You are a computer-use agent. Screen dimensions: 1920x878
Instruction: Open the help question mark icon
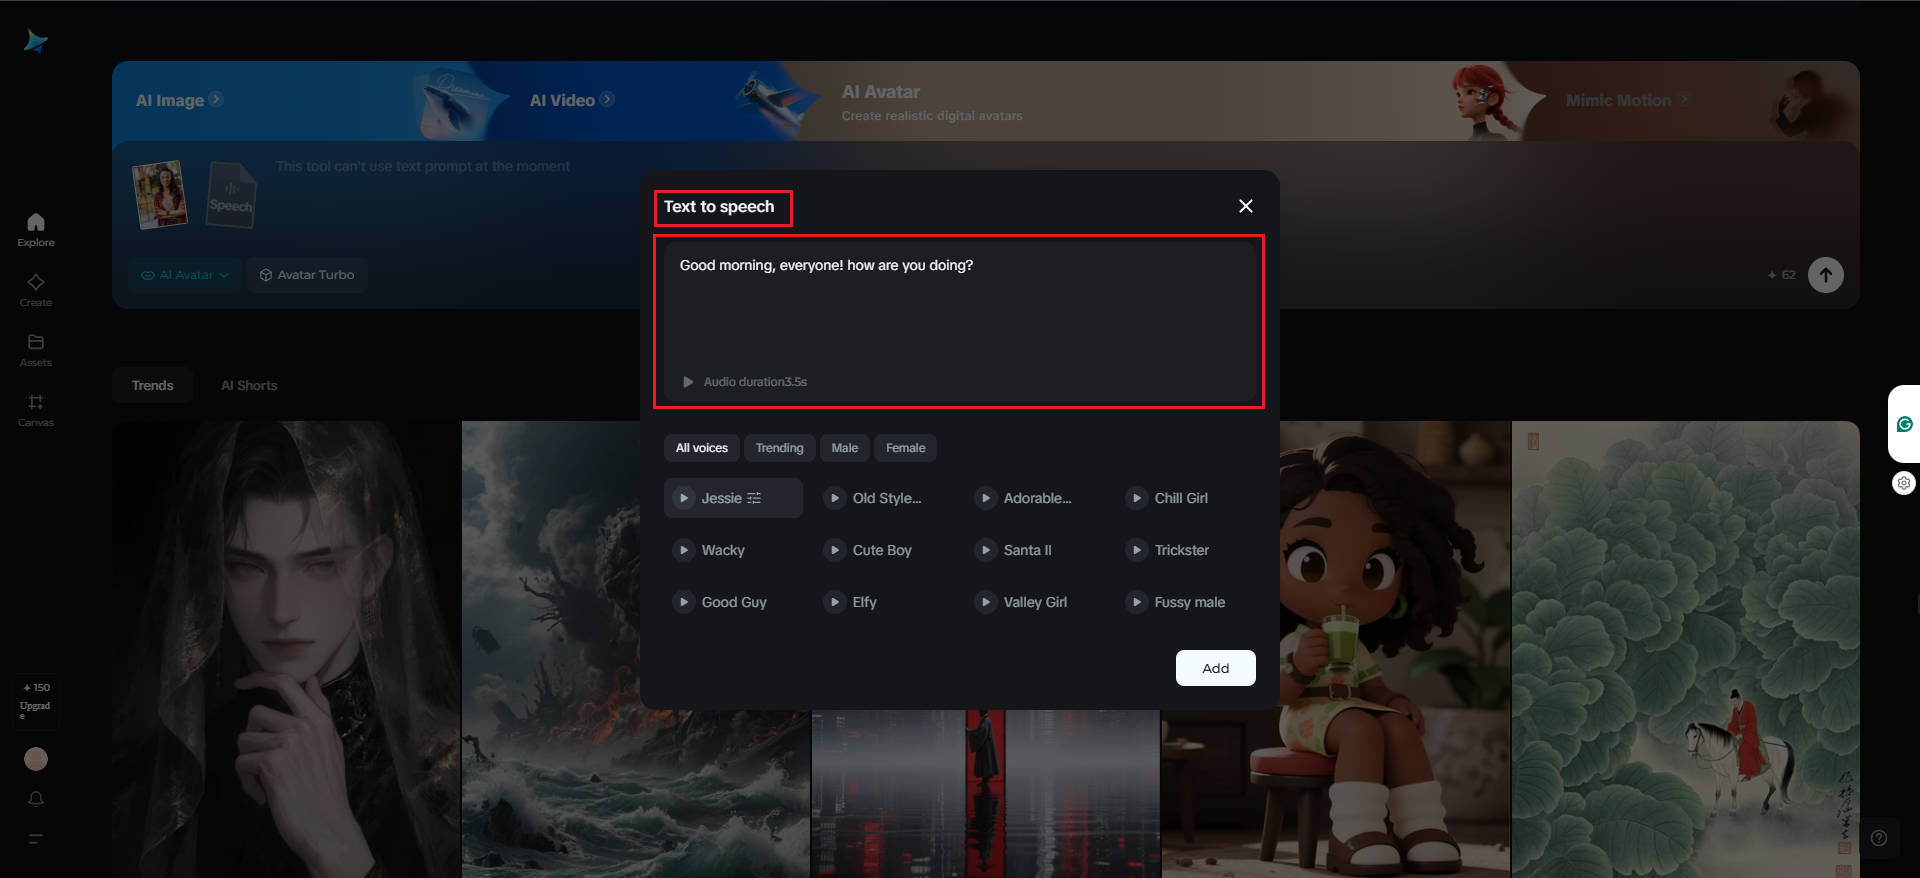pyautogui.click(x=1879, y=838)
